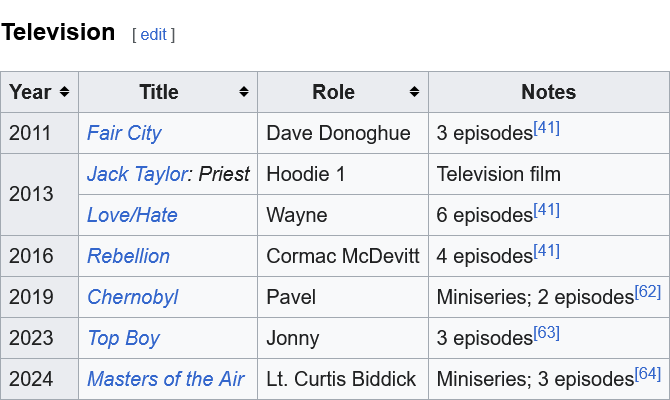Click the Dave Donoghue role cell
This screenshot has width=670, height=400.
(338, 133)
